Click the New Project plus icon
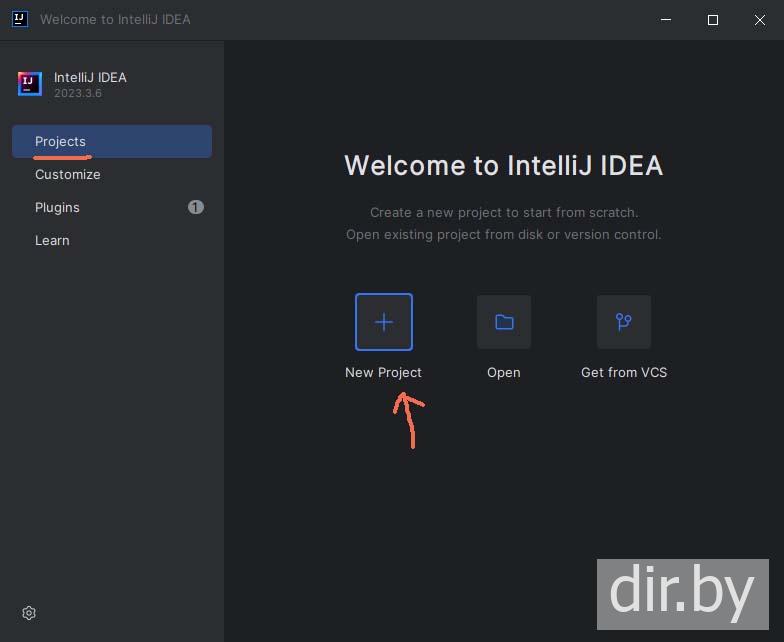 (x=384, y=322)
